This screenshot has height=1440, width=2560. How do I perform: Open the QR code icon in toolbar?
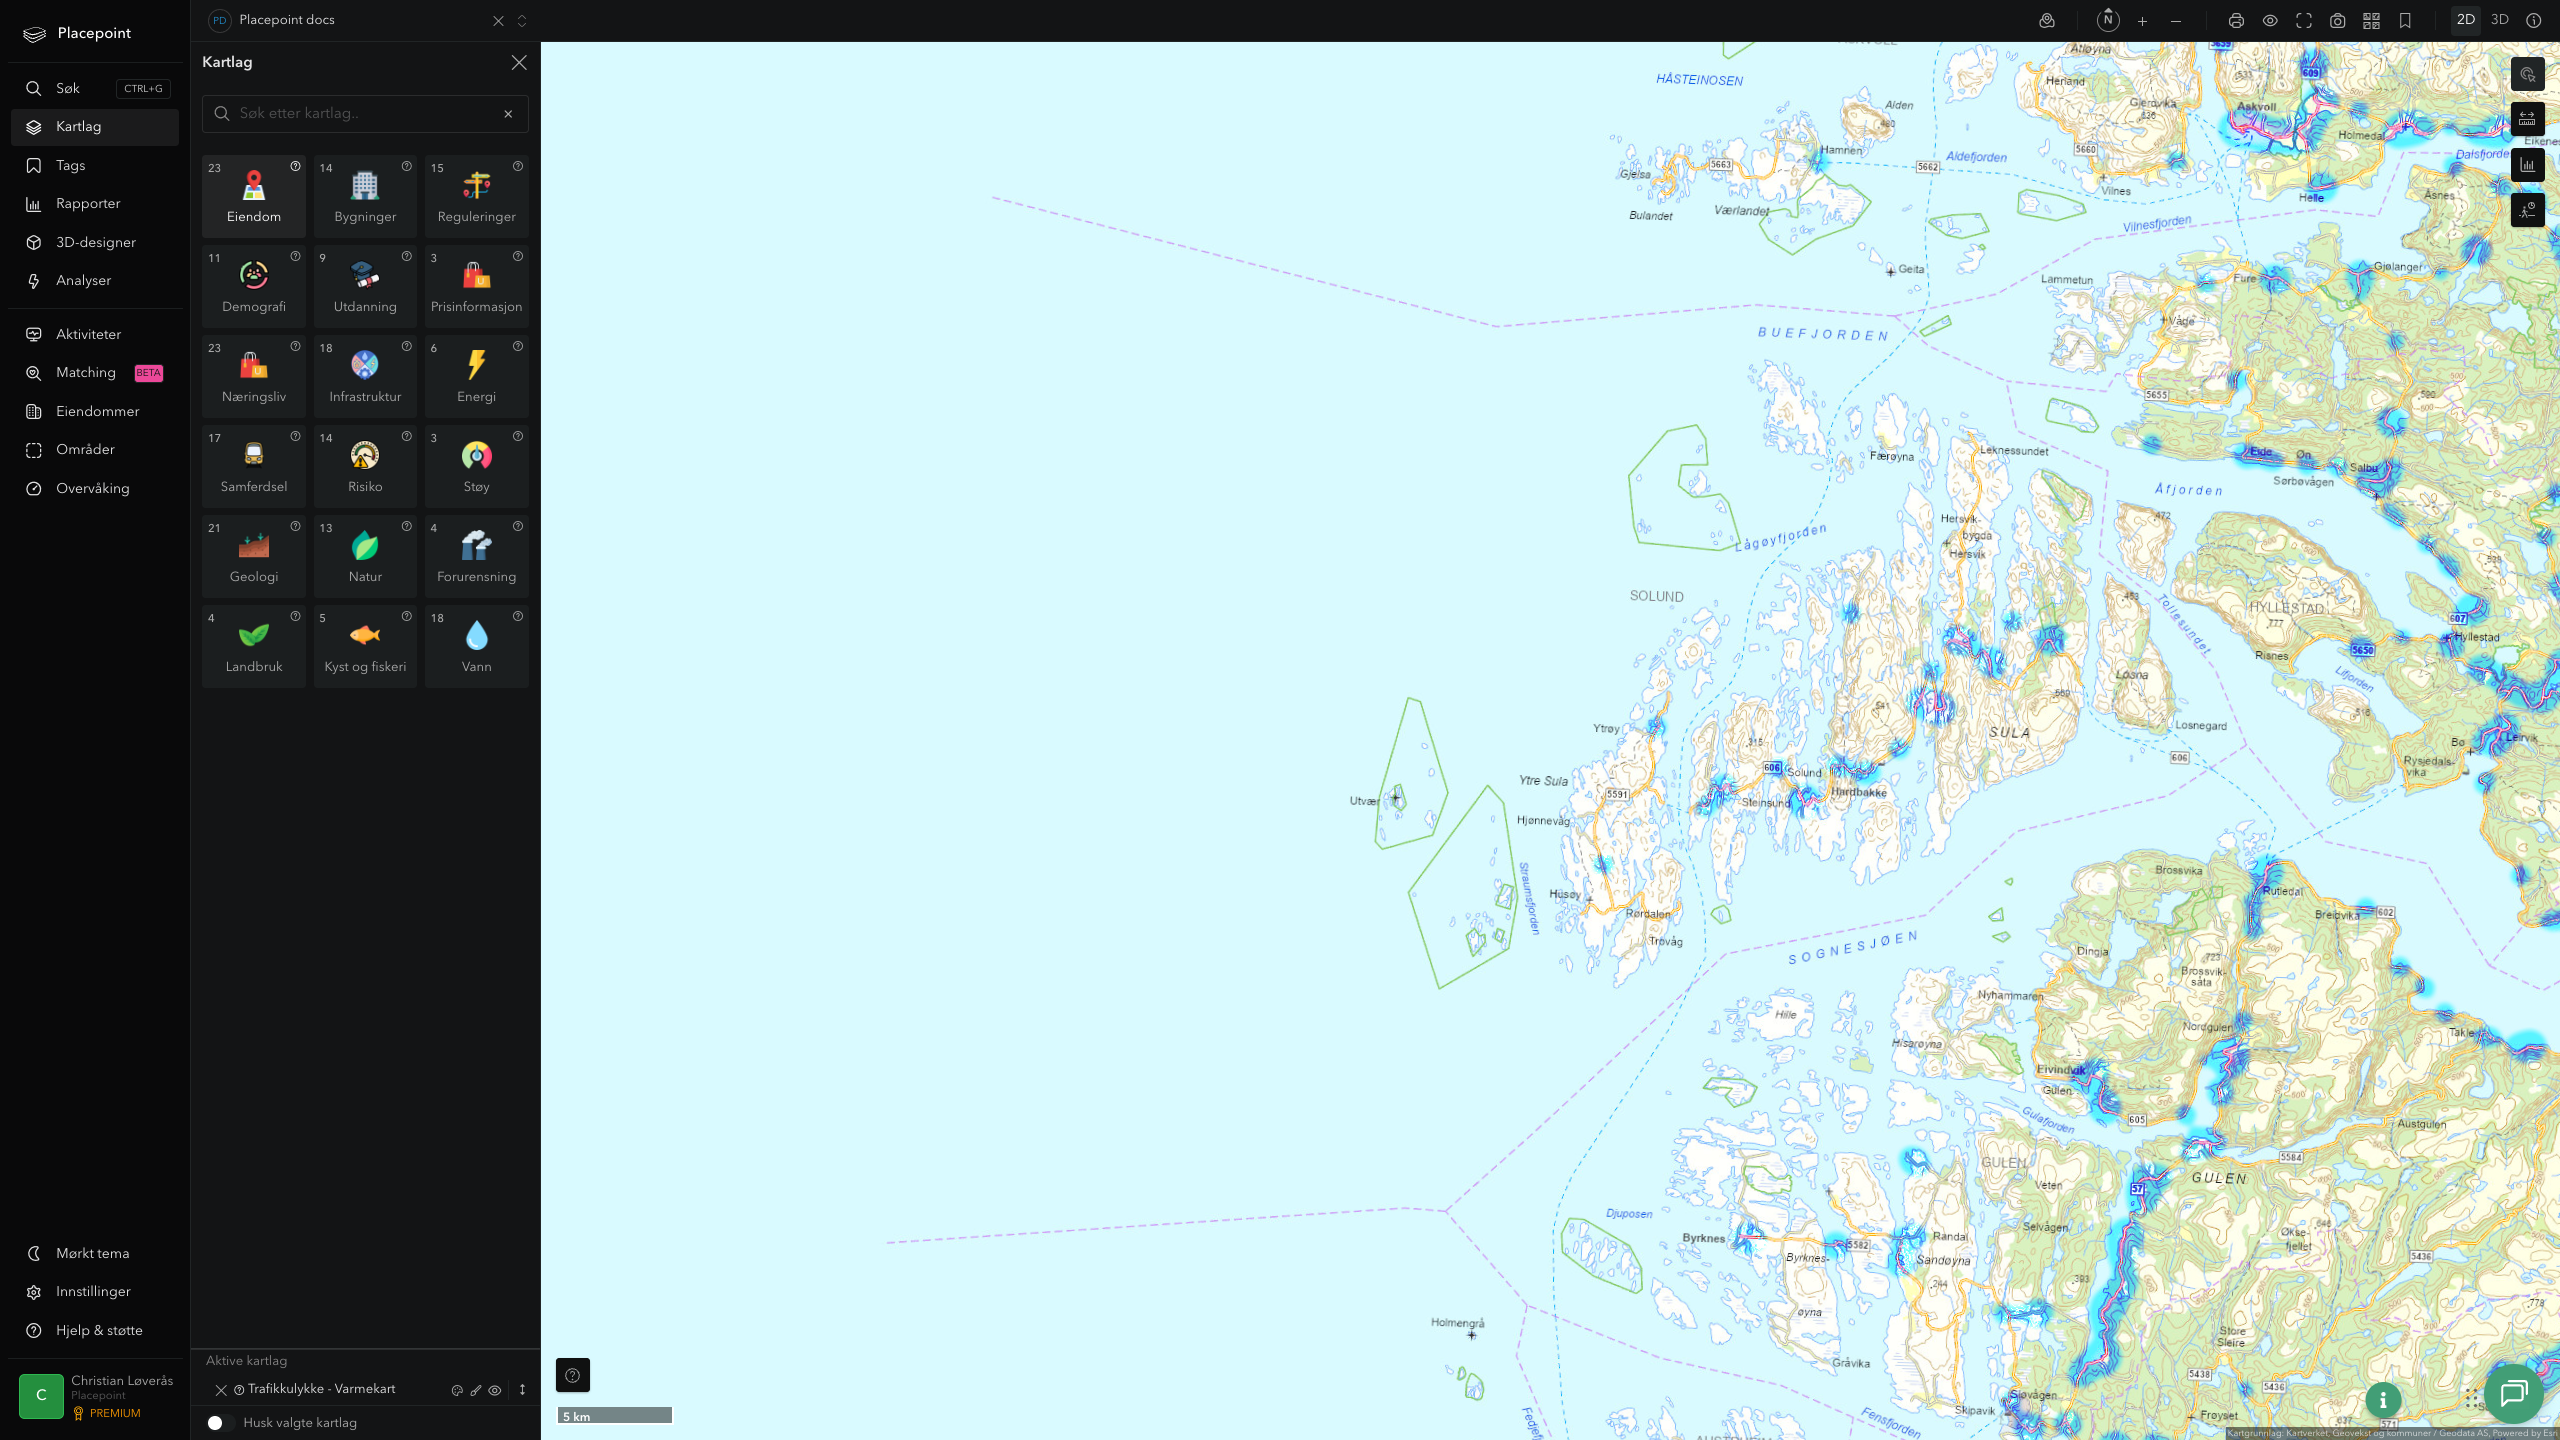point(2371,21)
